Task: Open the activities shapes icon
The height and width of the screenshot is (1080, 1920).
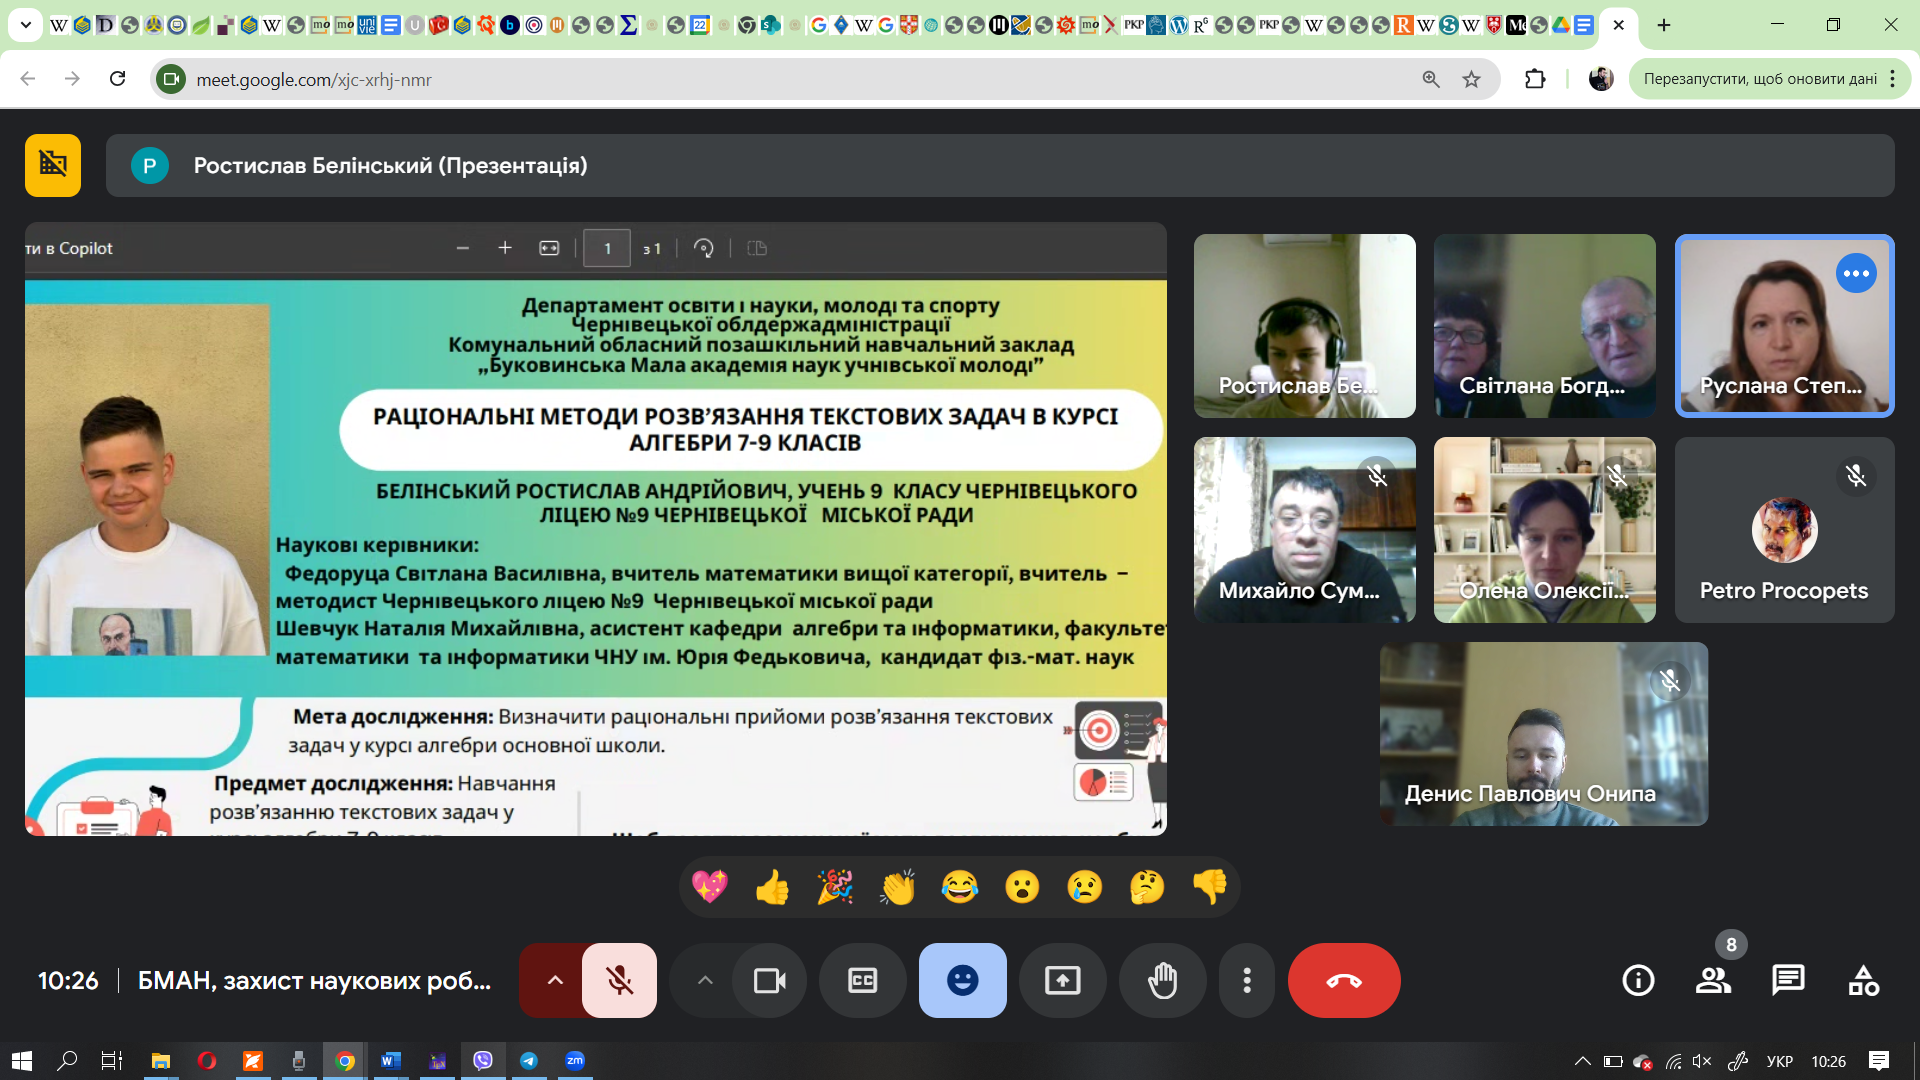Action: tap(1863, 980)
